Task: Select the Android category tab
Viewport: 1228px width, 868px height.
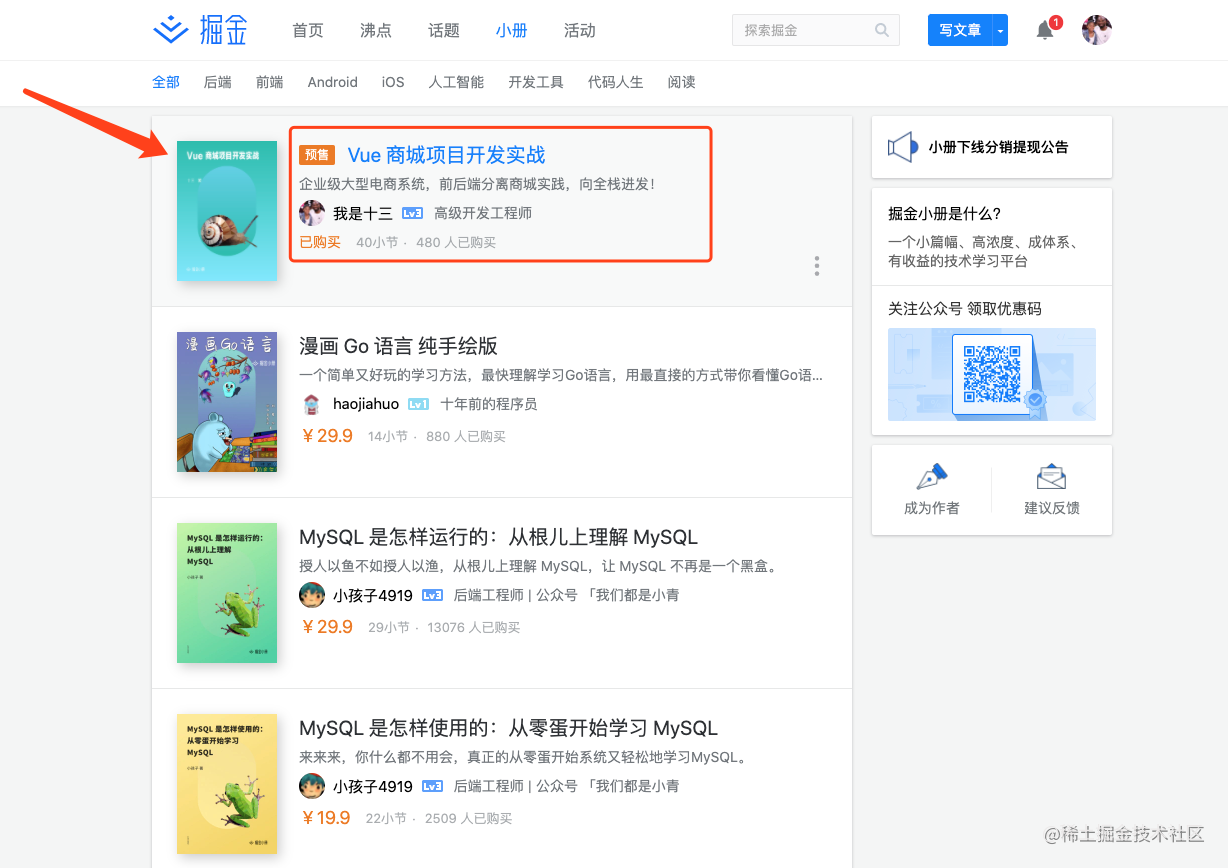Action: click(x=333, y=82)
